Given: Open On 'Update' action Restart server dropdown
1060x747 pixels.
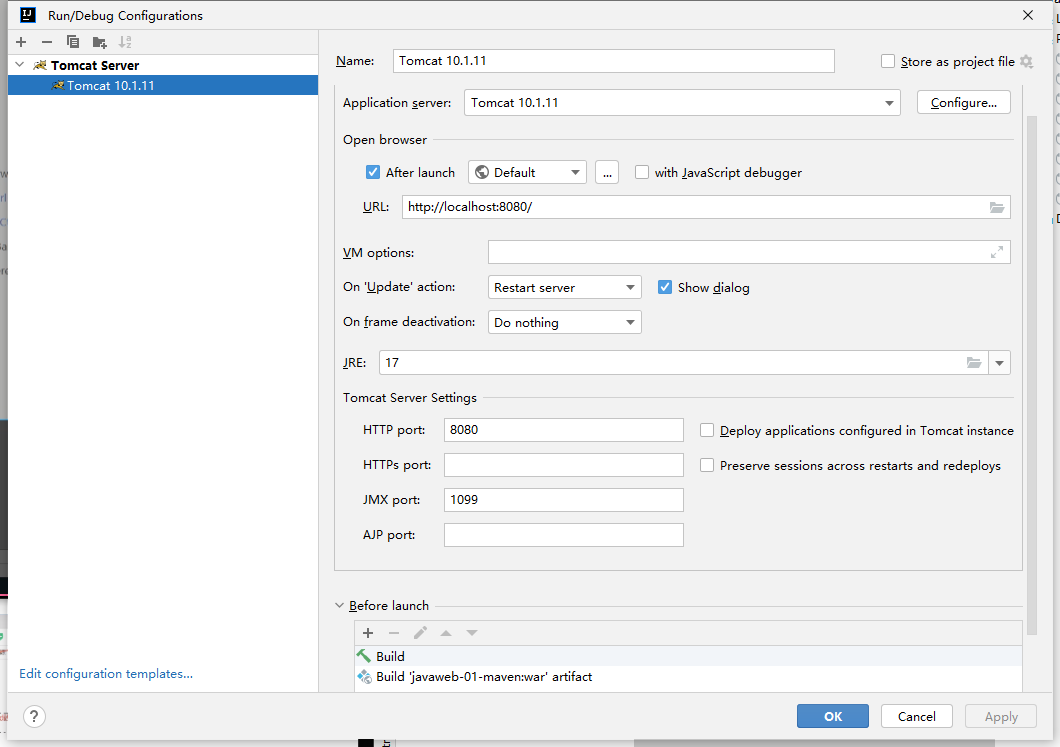Looking at the screenshot, I should pyautogui.click(x=564, y=287).
